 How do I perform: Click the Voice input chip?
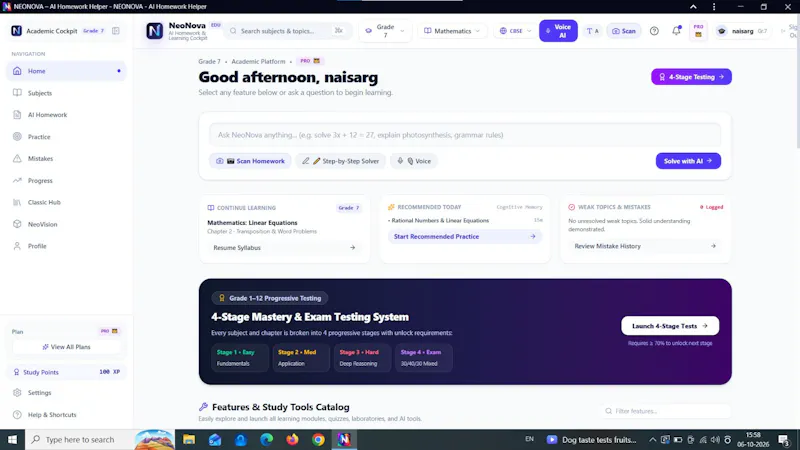point(414,161)
